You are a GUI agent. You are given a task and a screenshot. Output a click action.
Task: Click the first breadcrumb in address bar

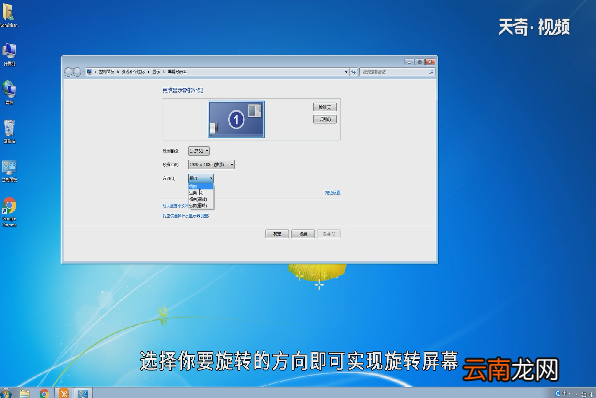[106, 72]
